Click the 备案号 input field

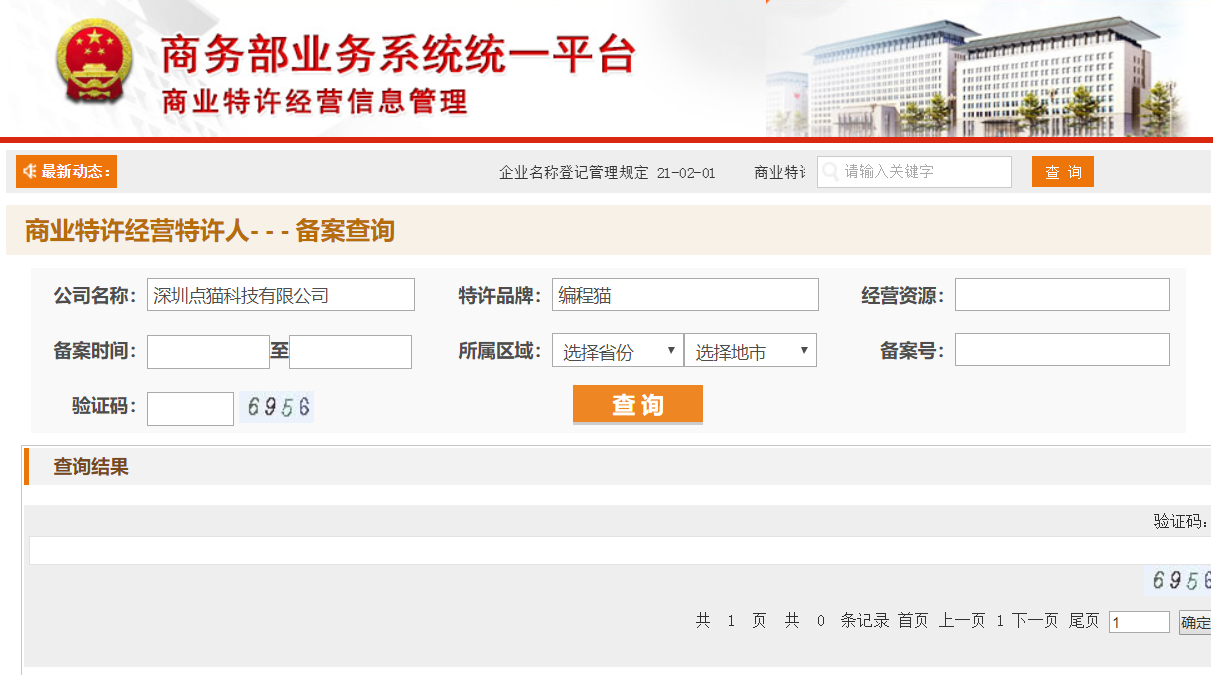point(1062,350)
